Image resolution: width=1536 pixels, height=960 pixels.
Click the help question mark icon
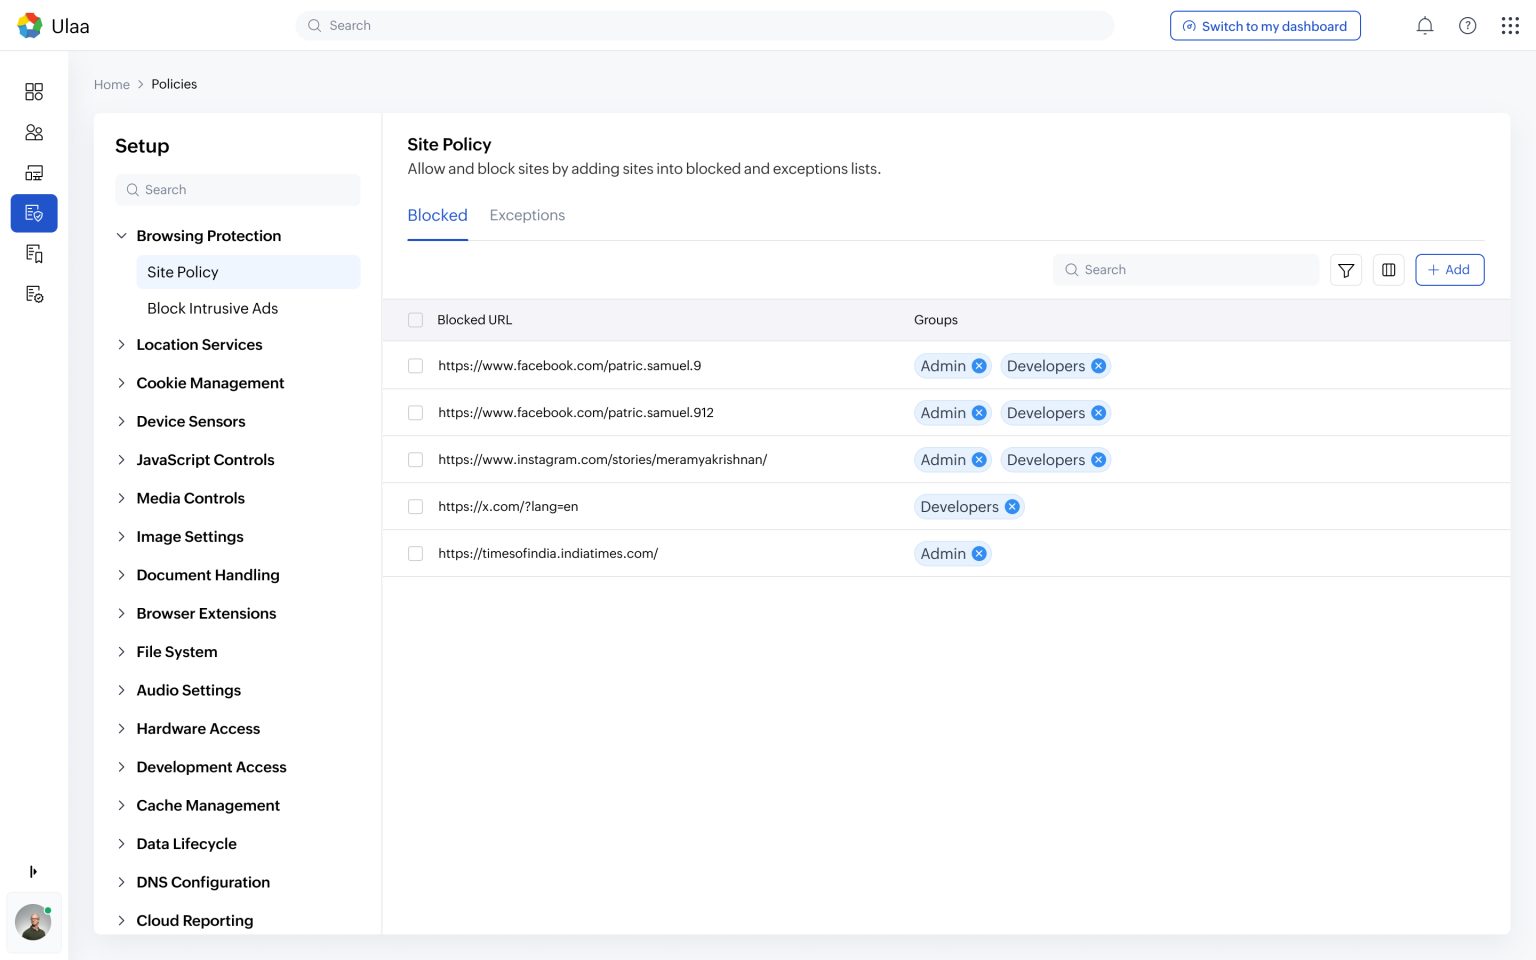tap(1467, 26)
